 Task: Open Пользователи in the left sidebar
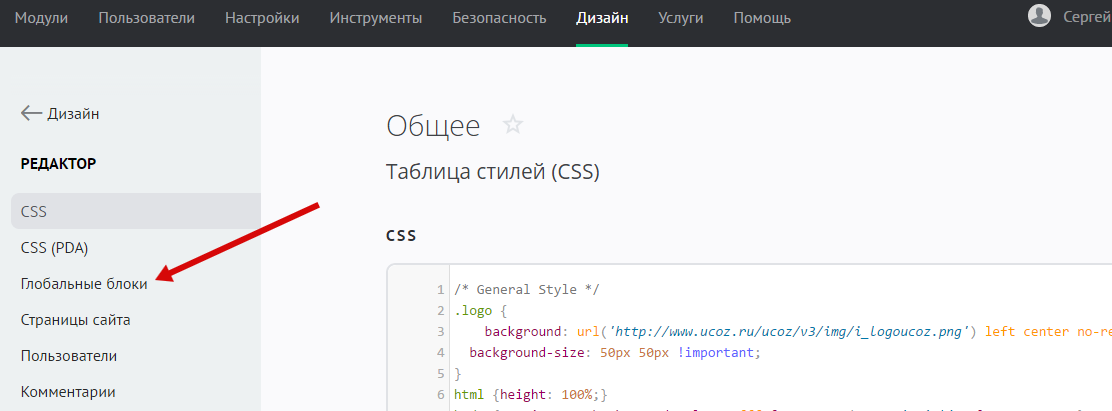coord(69,356)
